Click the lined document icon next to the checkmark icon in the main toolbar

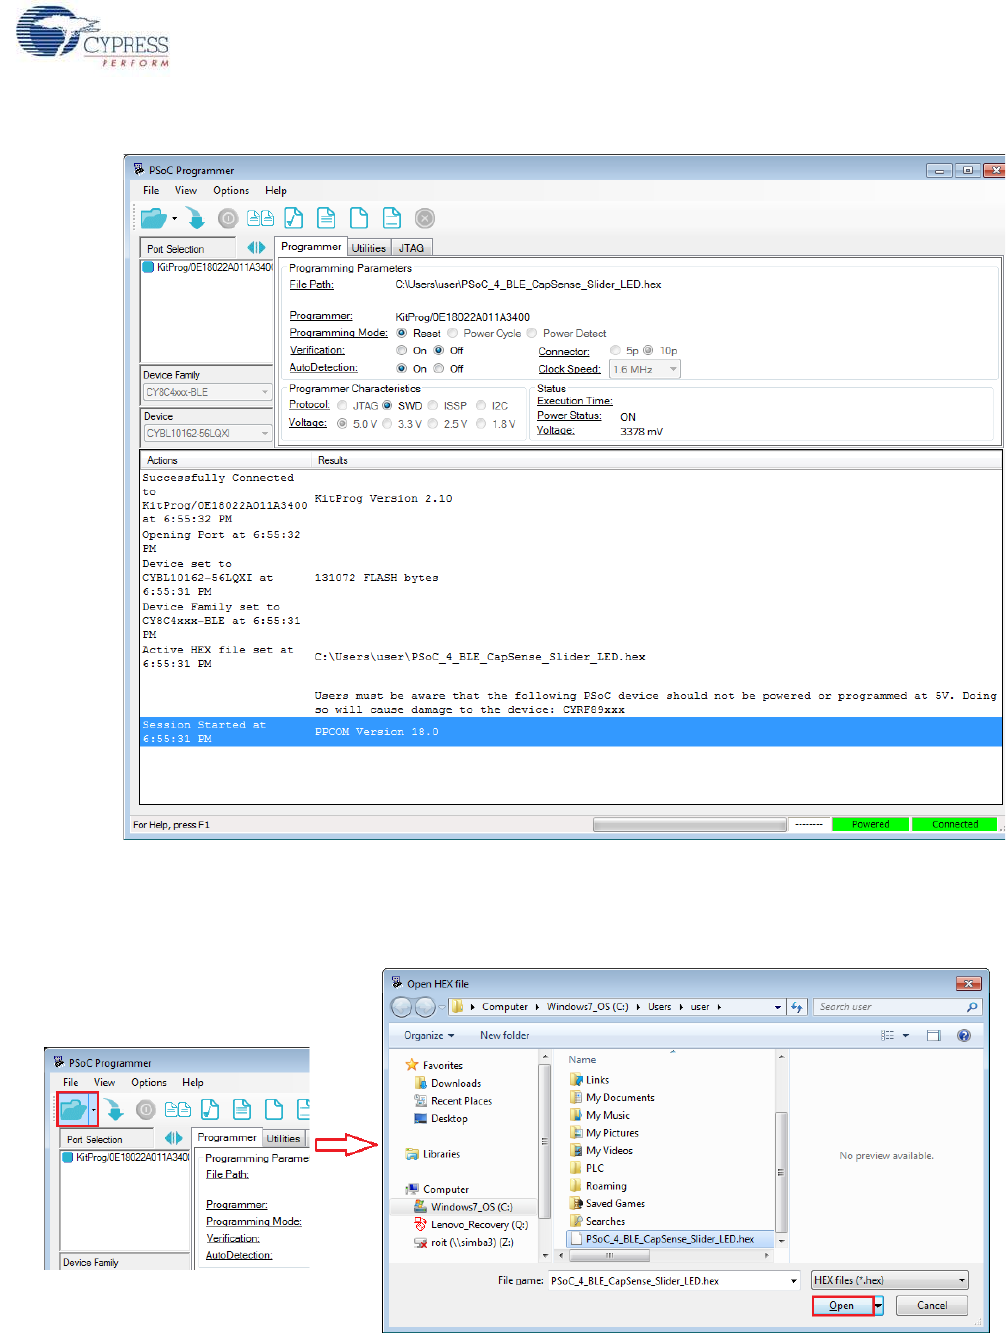click(326, 218)
